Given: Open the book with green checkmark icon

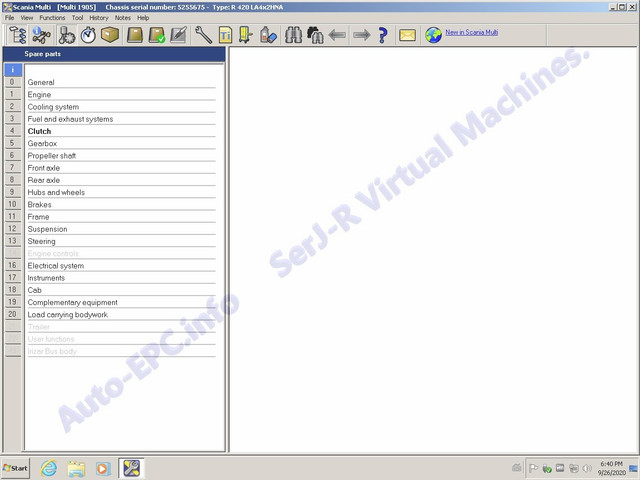Looking at the screenshot, I should 157,35.
